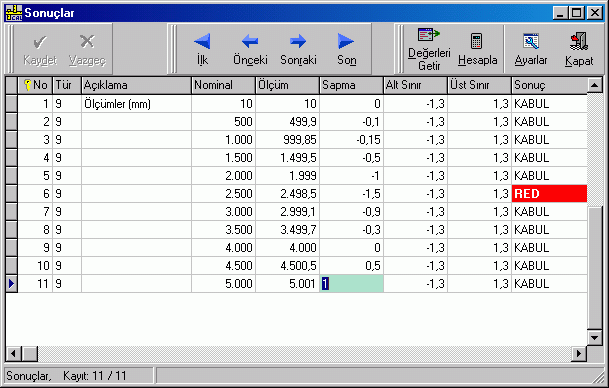Click horizontal scrollbar right arrow
Viewport: 609px width, 388px height.
(579, 353)
